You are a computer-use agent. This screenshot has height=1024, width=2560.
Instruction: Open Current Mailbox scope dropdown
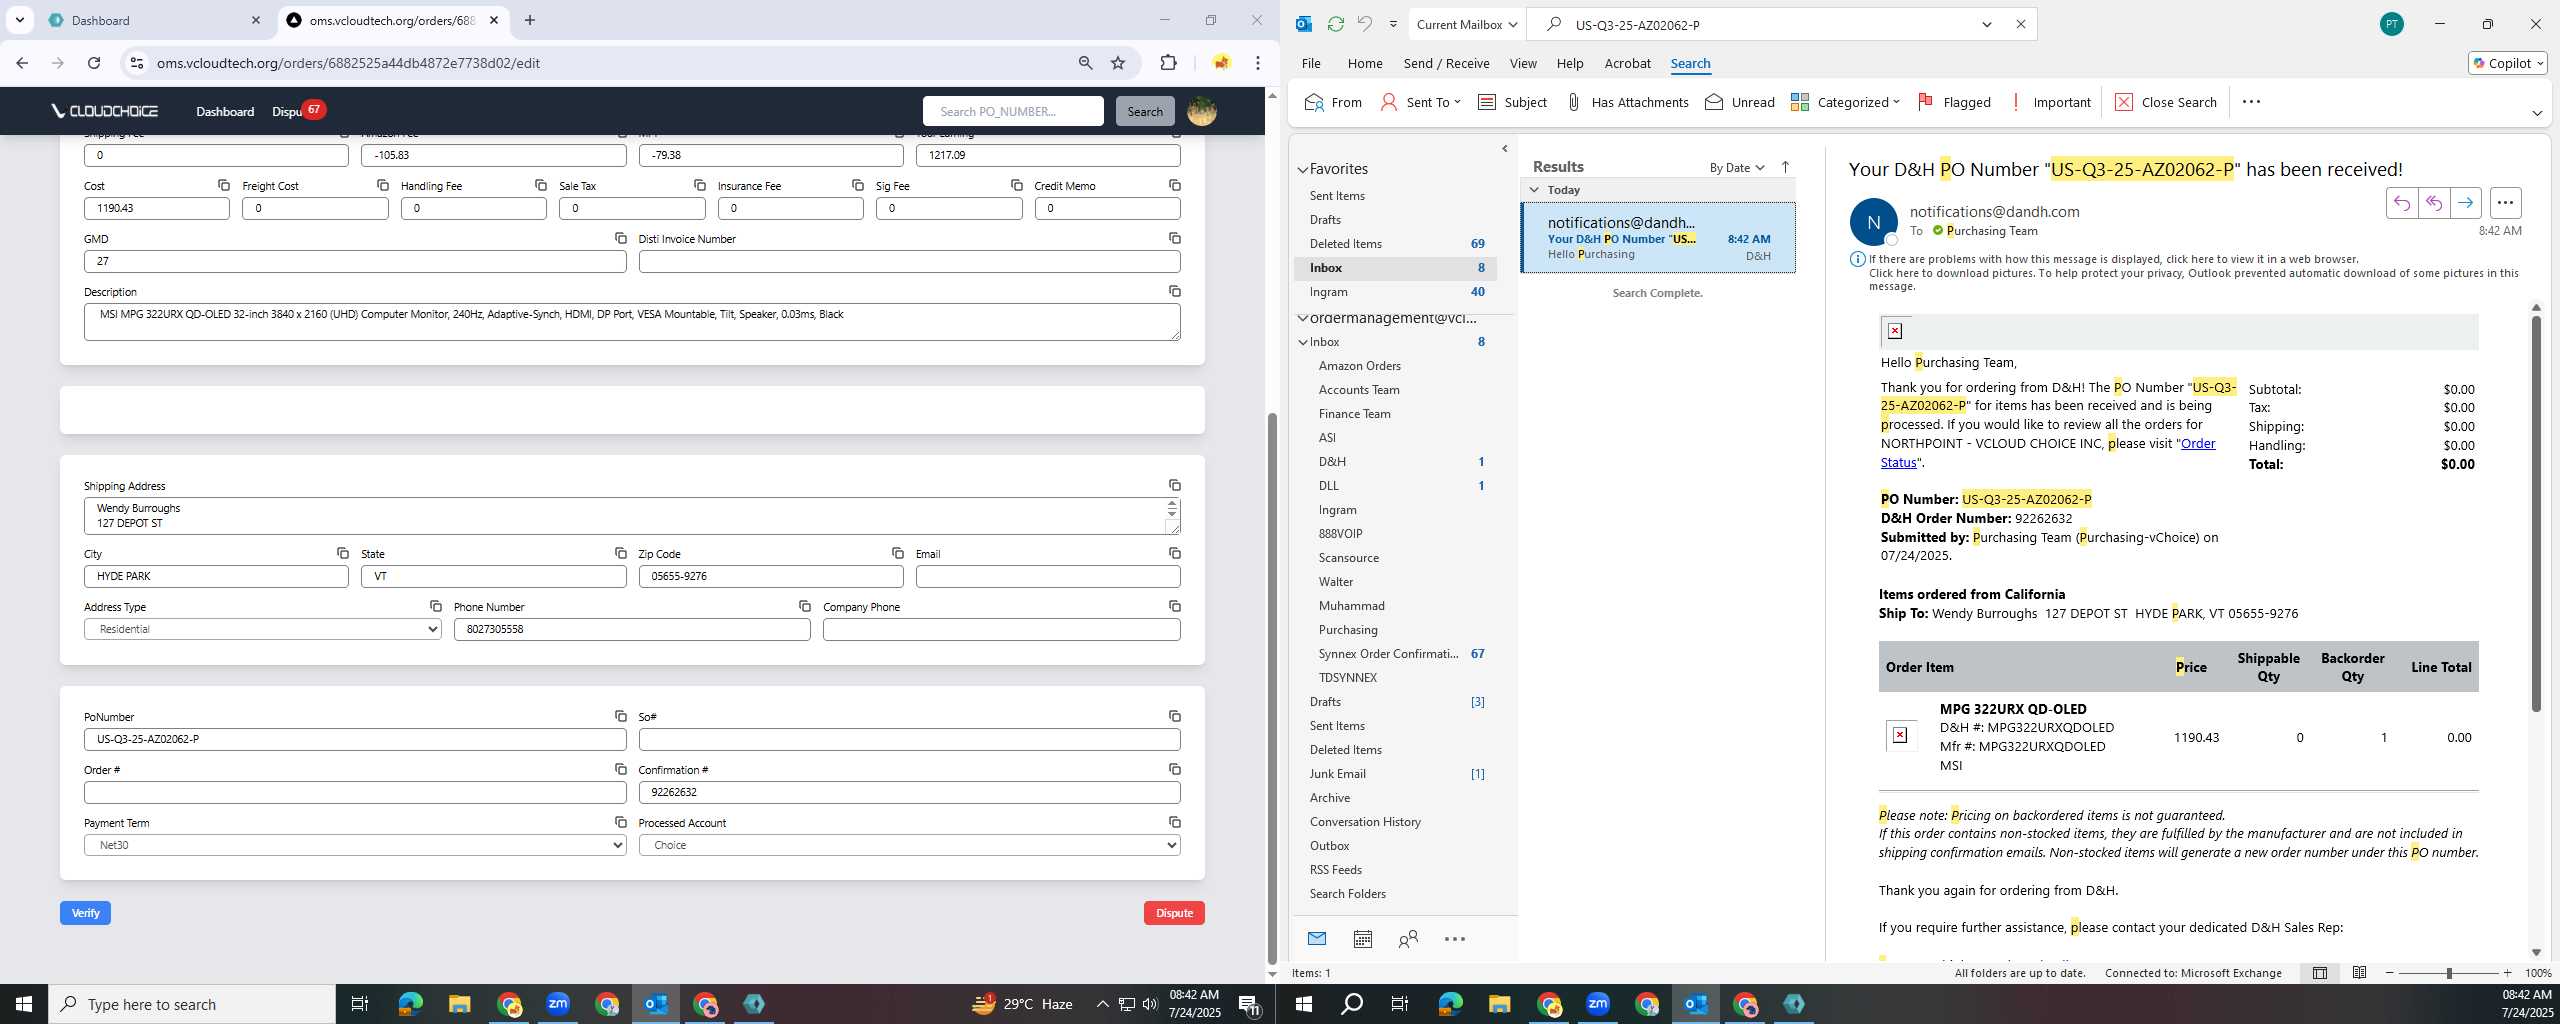pyautogui.click(x=1466, y=24)
